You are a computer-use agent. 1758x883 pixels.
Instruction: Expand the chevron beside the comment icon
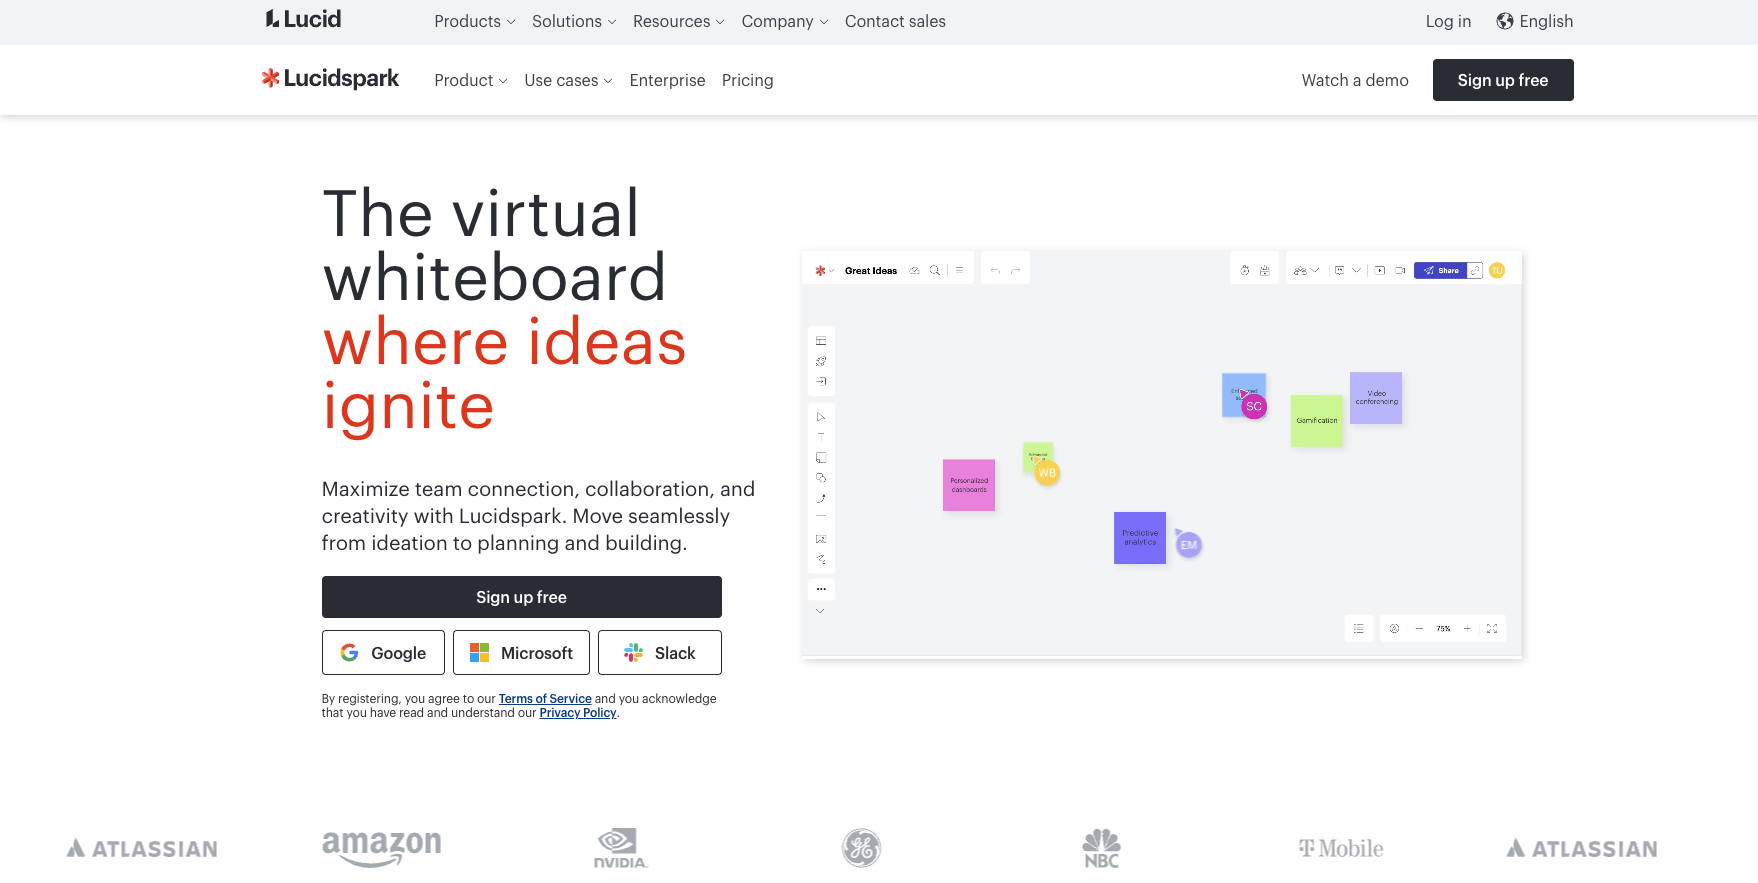1356,270
